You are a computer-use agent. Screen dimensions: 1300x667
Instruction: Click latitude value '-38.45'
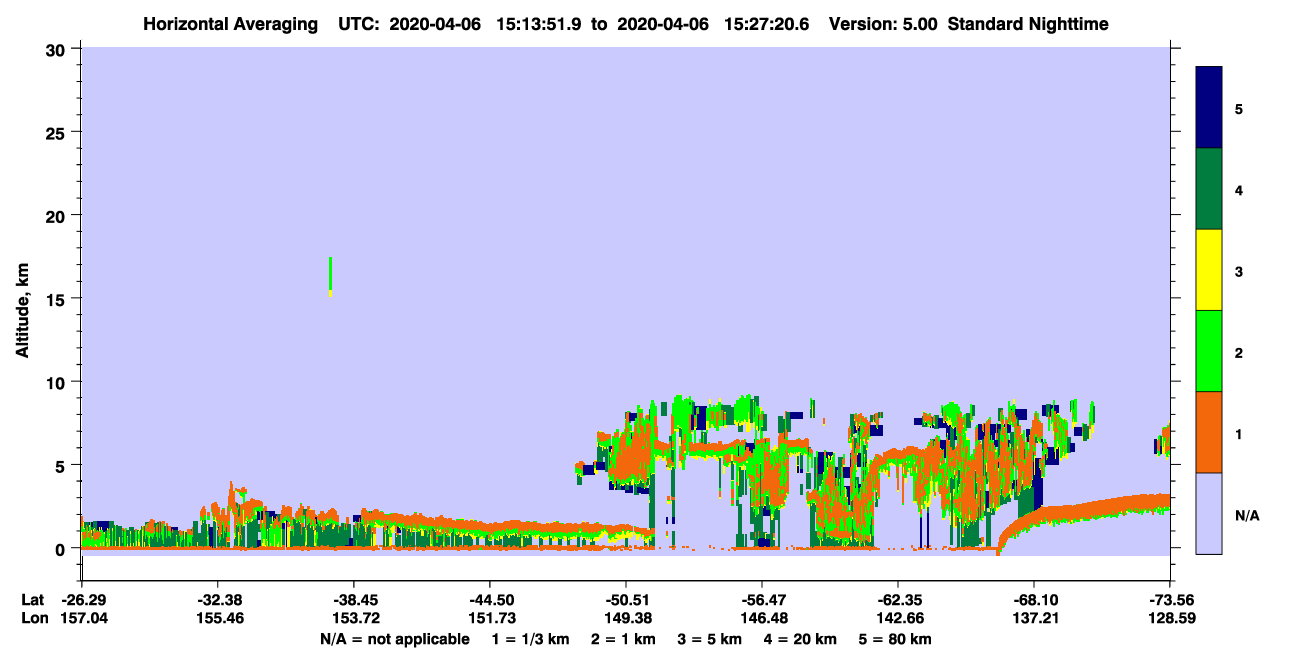[354, 600]
